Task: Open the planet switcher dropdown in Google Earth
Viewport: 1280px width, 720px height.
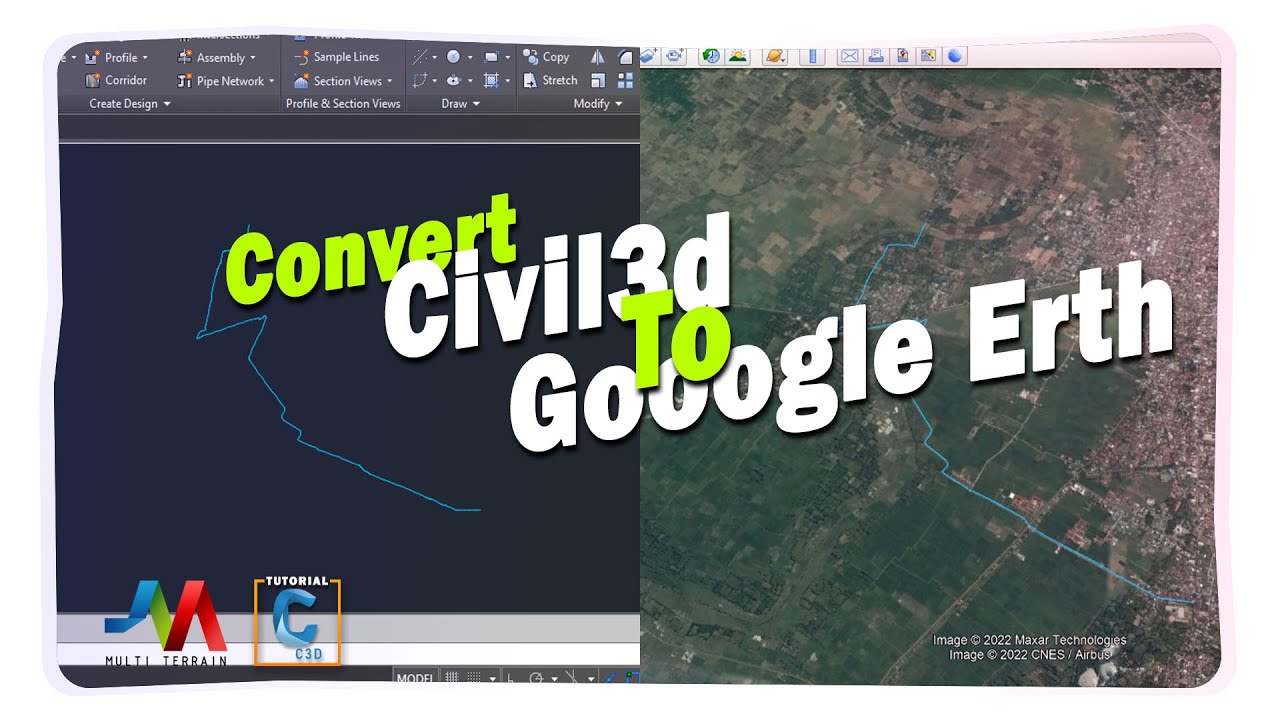Action: 775,56
